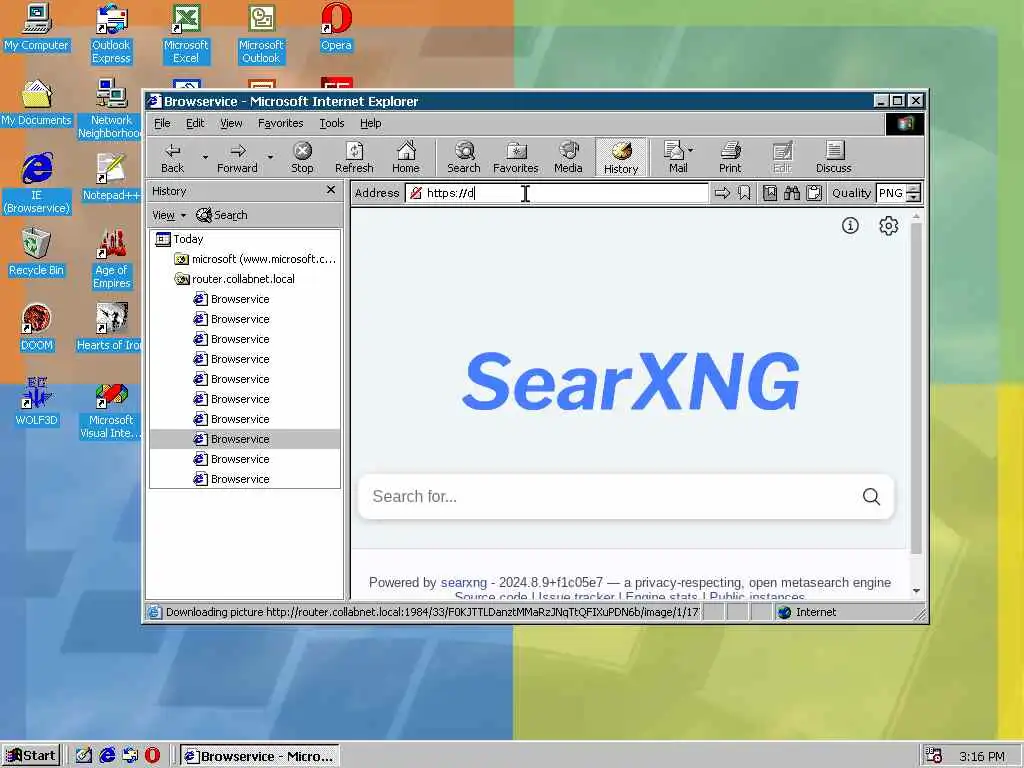Go to the Home page button
Image resolution: width=1024 pixels, height=768 pixels.
tap(406, 157)
